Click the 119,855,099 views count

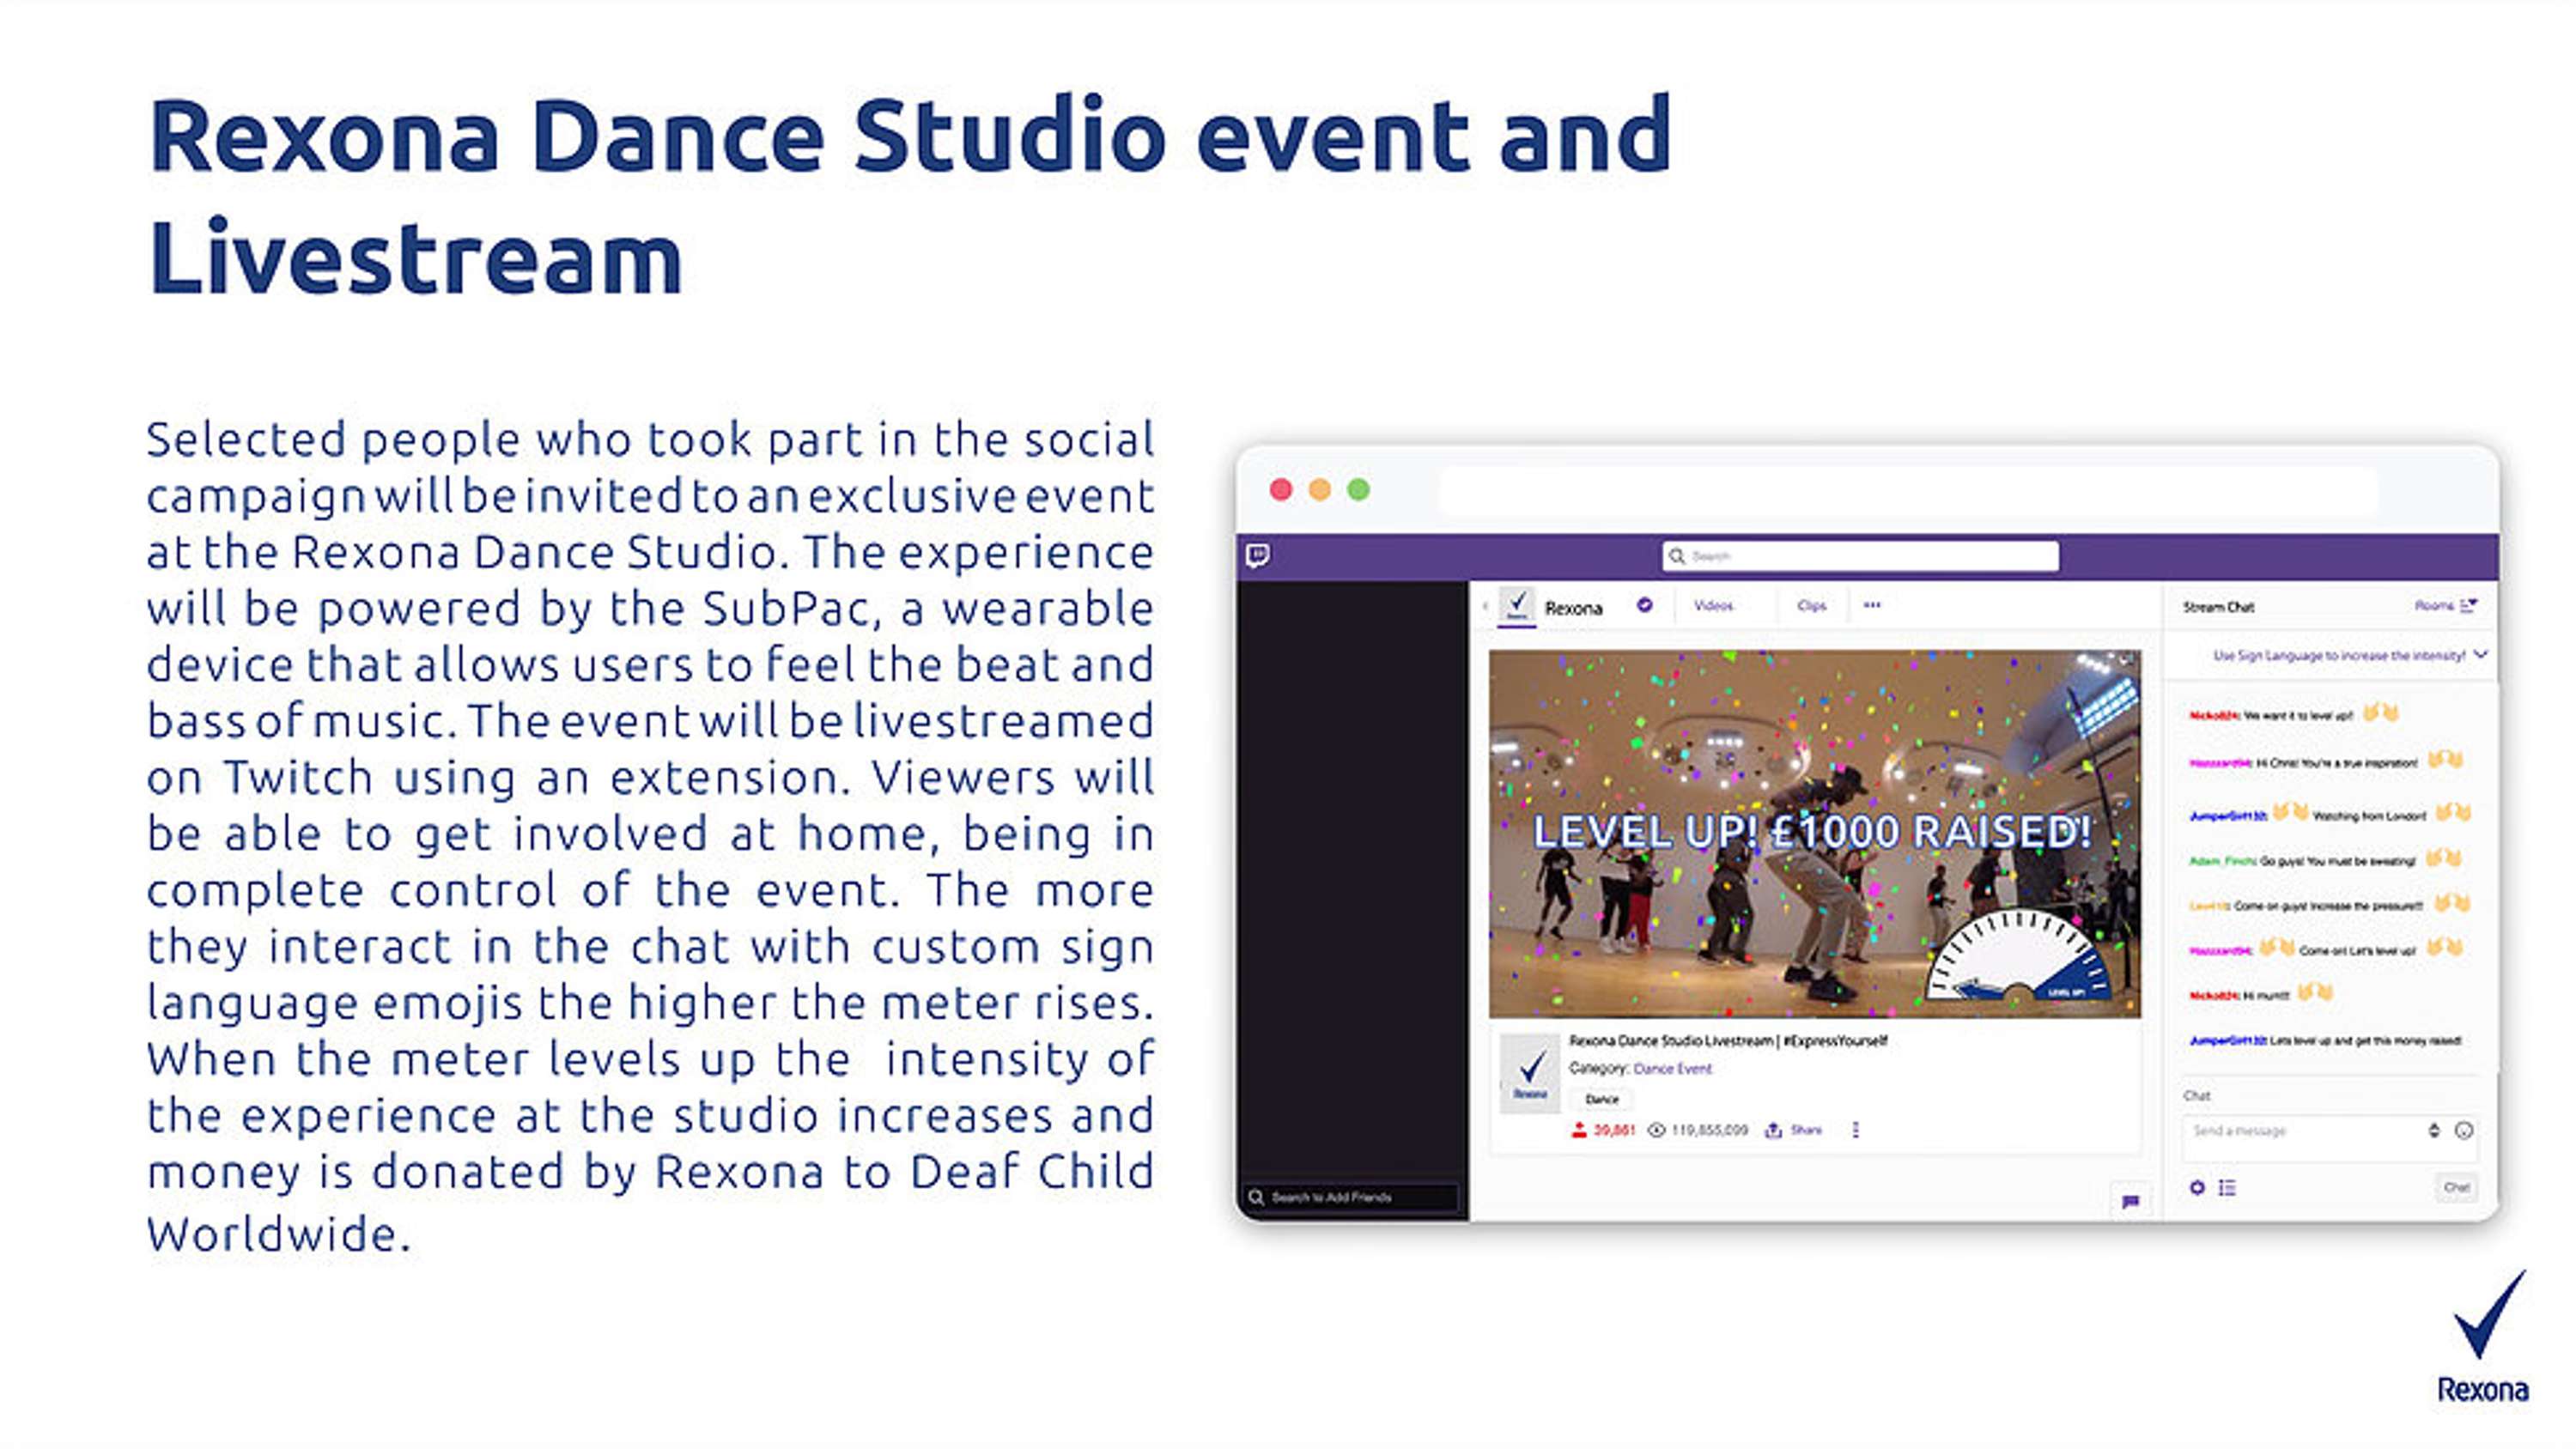click(x=1710, y=1130)
